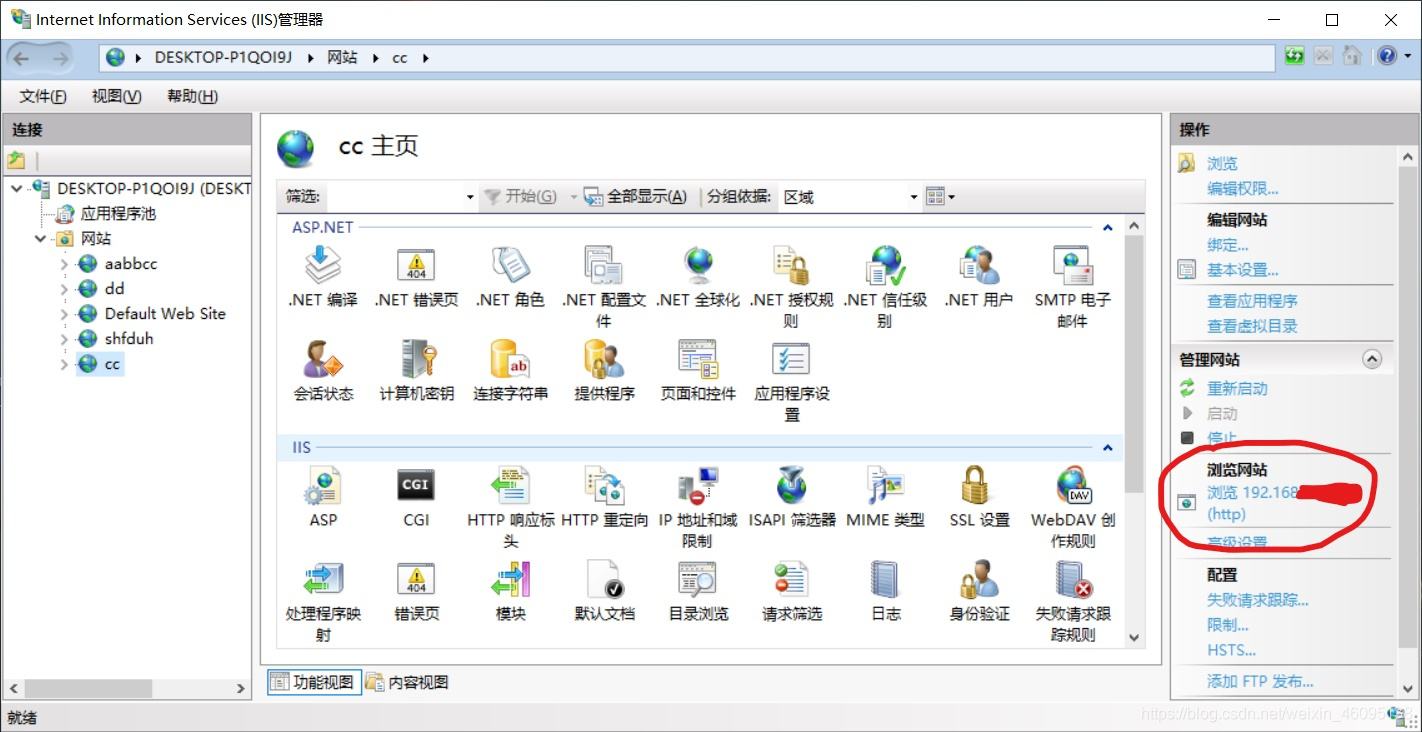Click the 绑定 link

[x=1228, y=245]
